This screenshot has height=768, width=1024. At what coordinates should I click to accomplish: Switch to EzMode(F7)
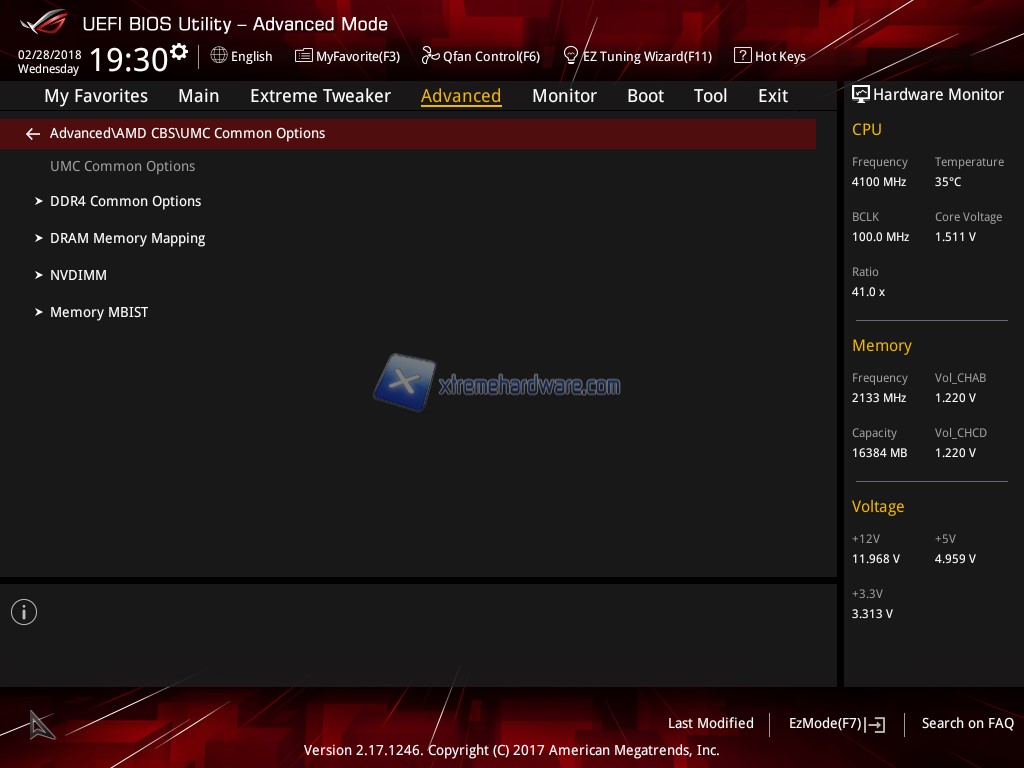coord(836,724)
